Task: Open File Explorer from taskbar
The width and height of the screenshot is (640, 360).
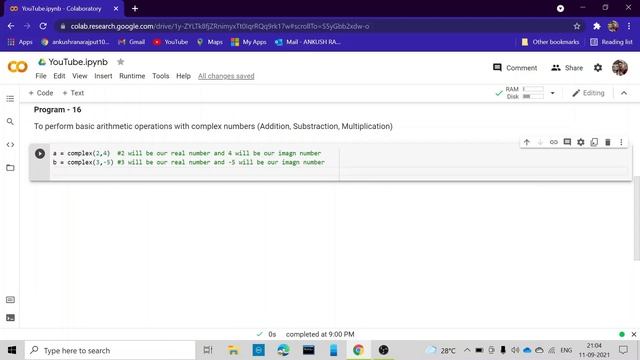Action: pos(233,350)
